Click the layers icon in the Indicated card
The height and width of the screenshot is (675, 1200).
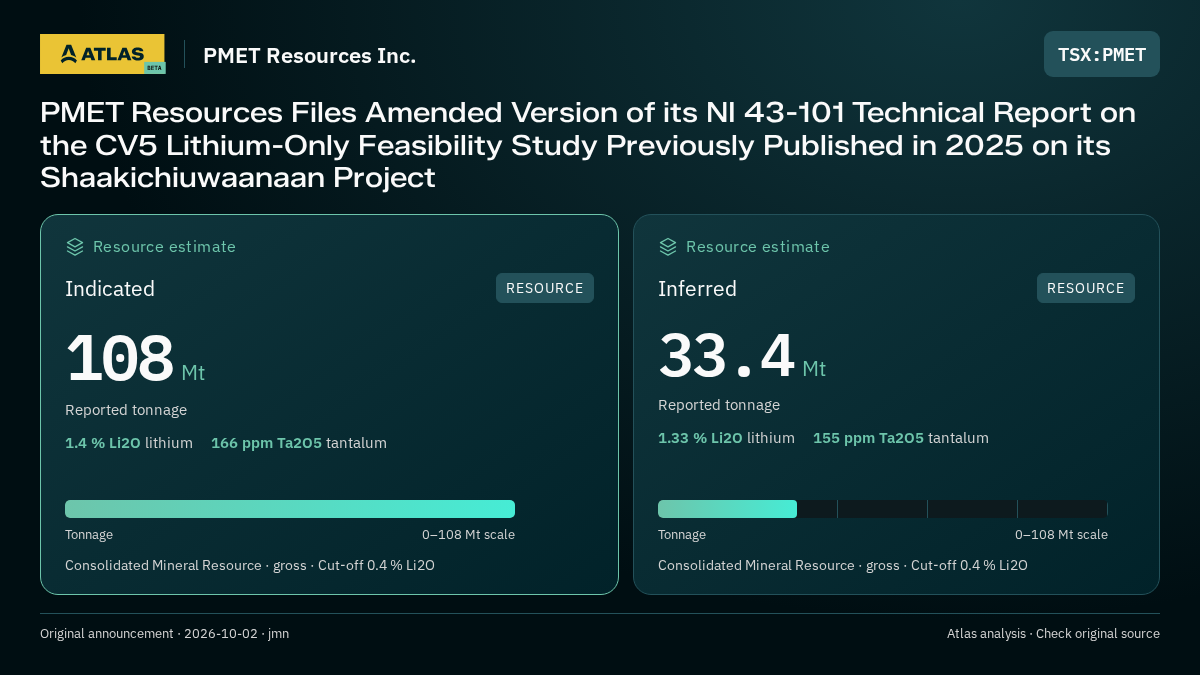pyautogui.click(x=75, y=247)
